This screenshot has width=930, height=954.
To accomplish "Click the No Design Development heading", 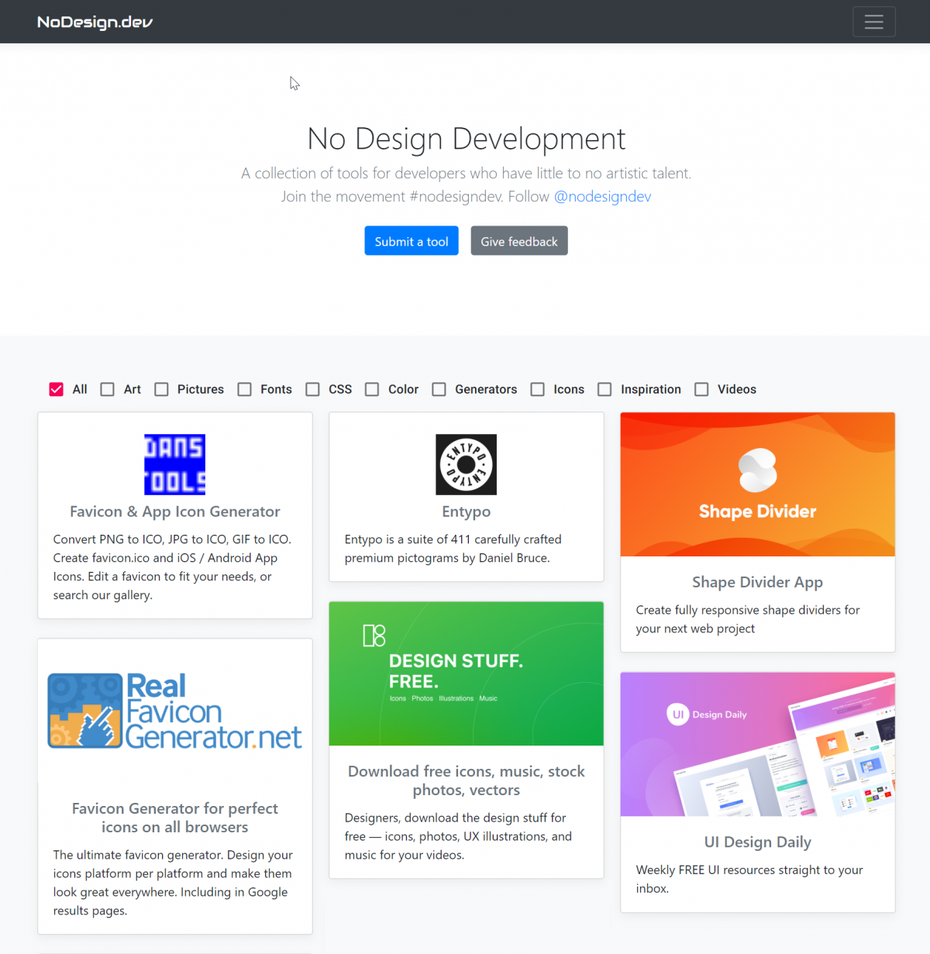I will click(x=466, y=139).
